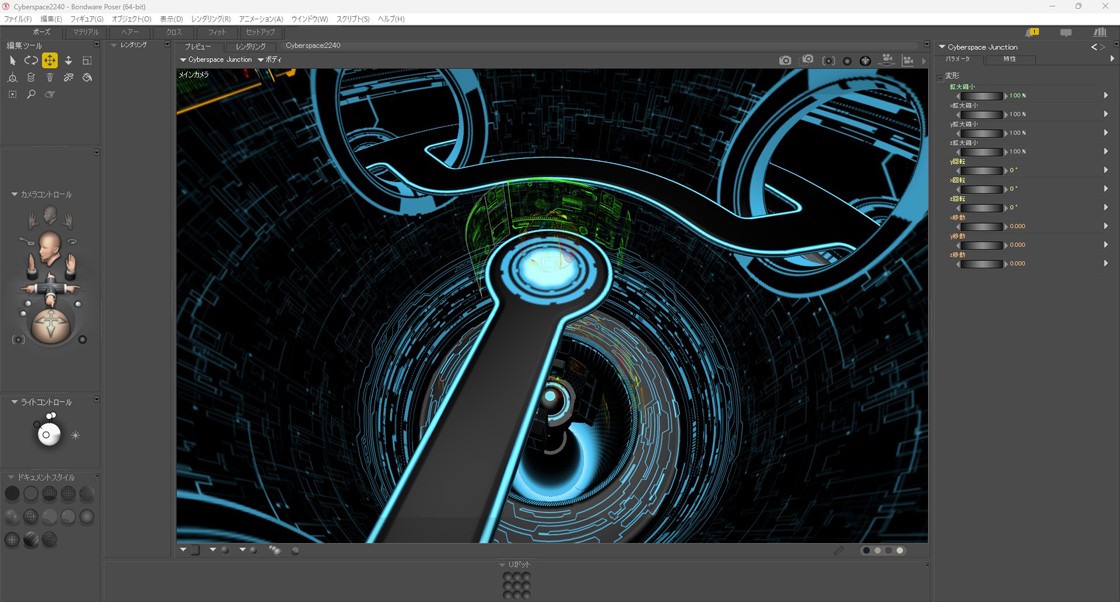Click the first camera icon above the preview
This screenshot has height=602, width=1120.
(785, 61)
